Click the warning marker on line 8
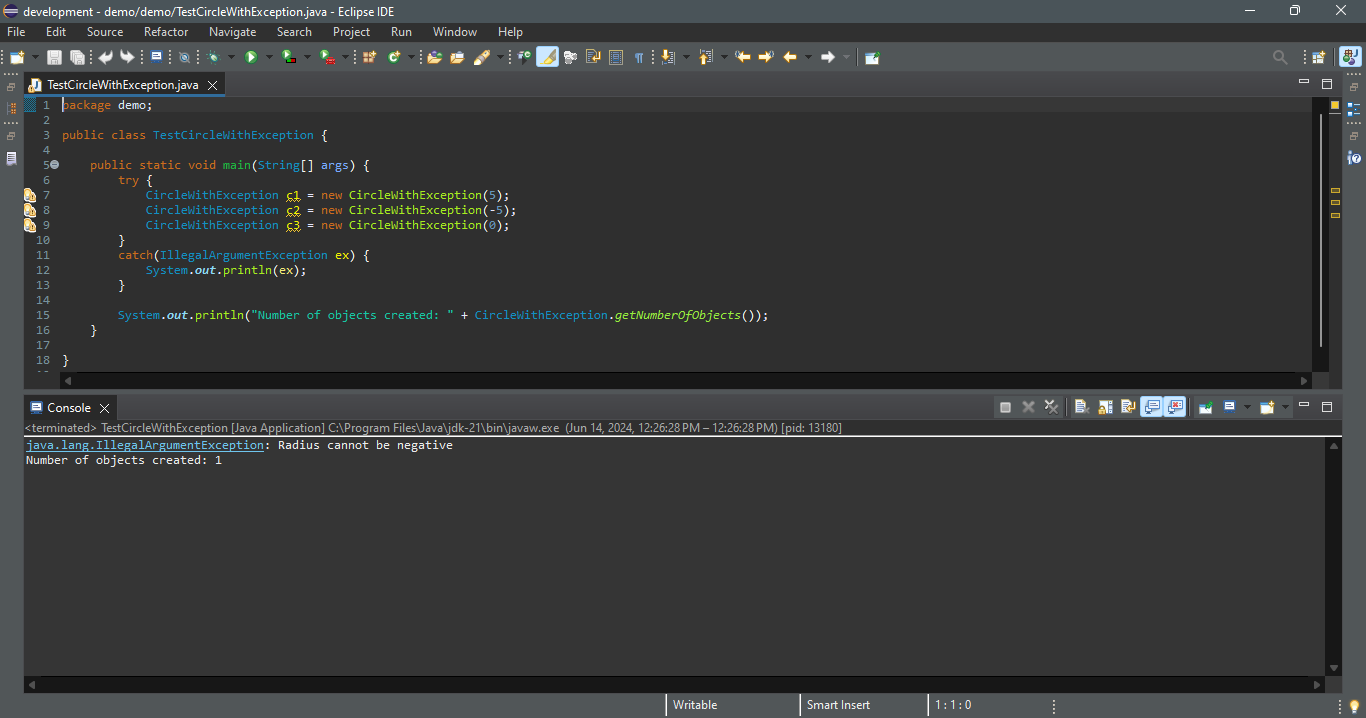1366x718 pixels. [30, 210]
